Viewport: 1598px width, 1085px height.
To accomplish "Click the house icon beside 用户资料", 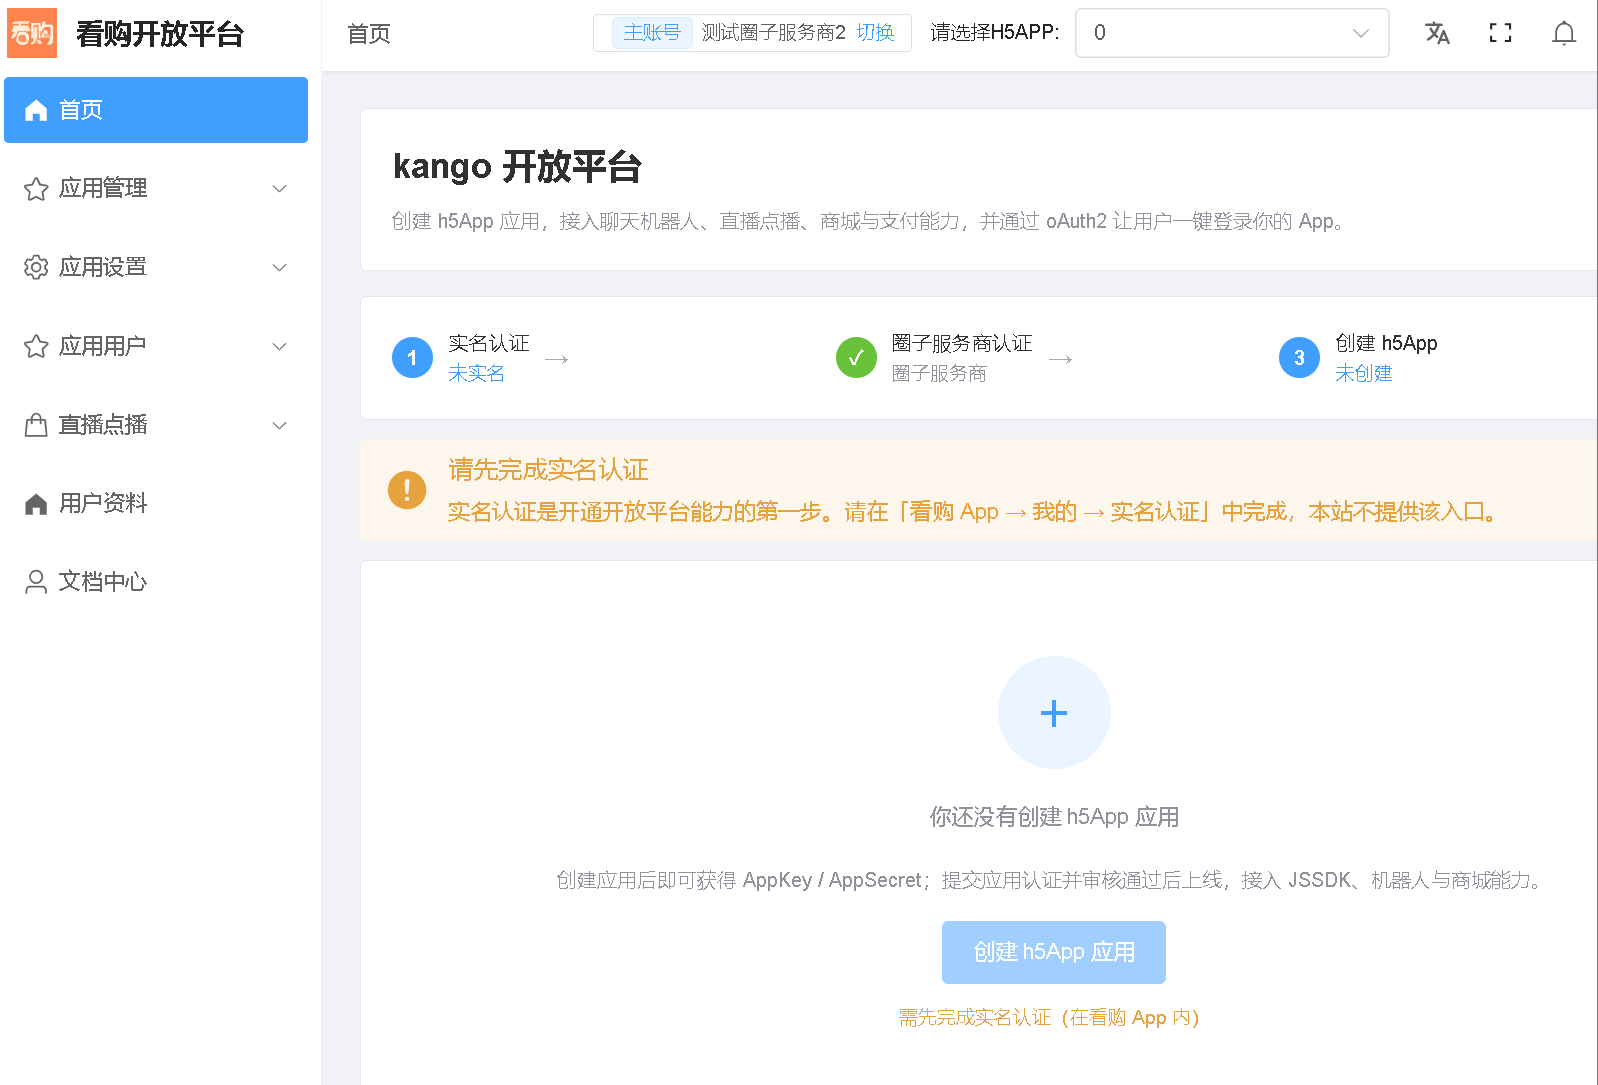I will [x=36, y=504].
